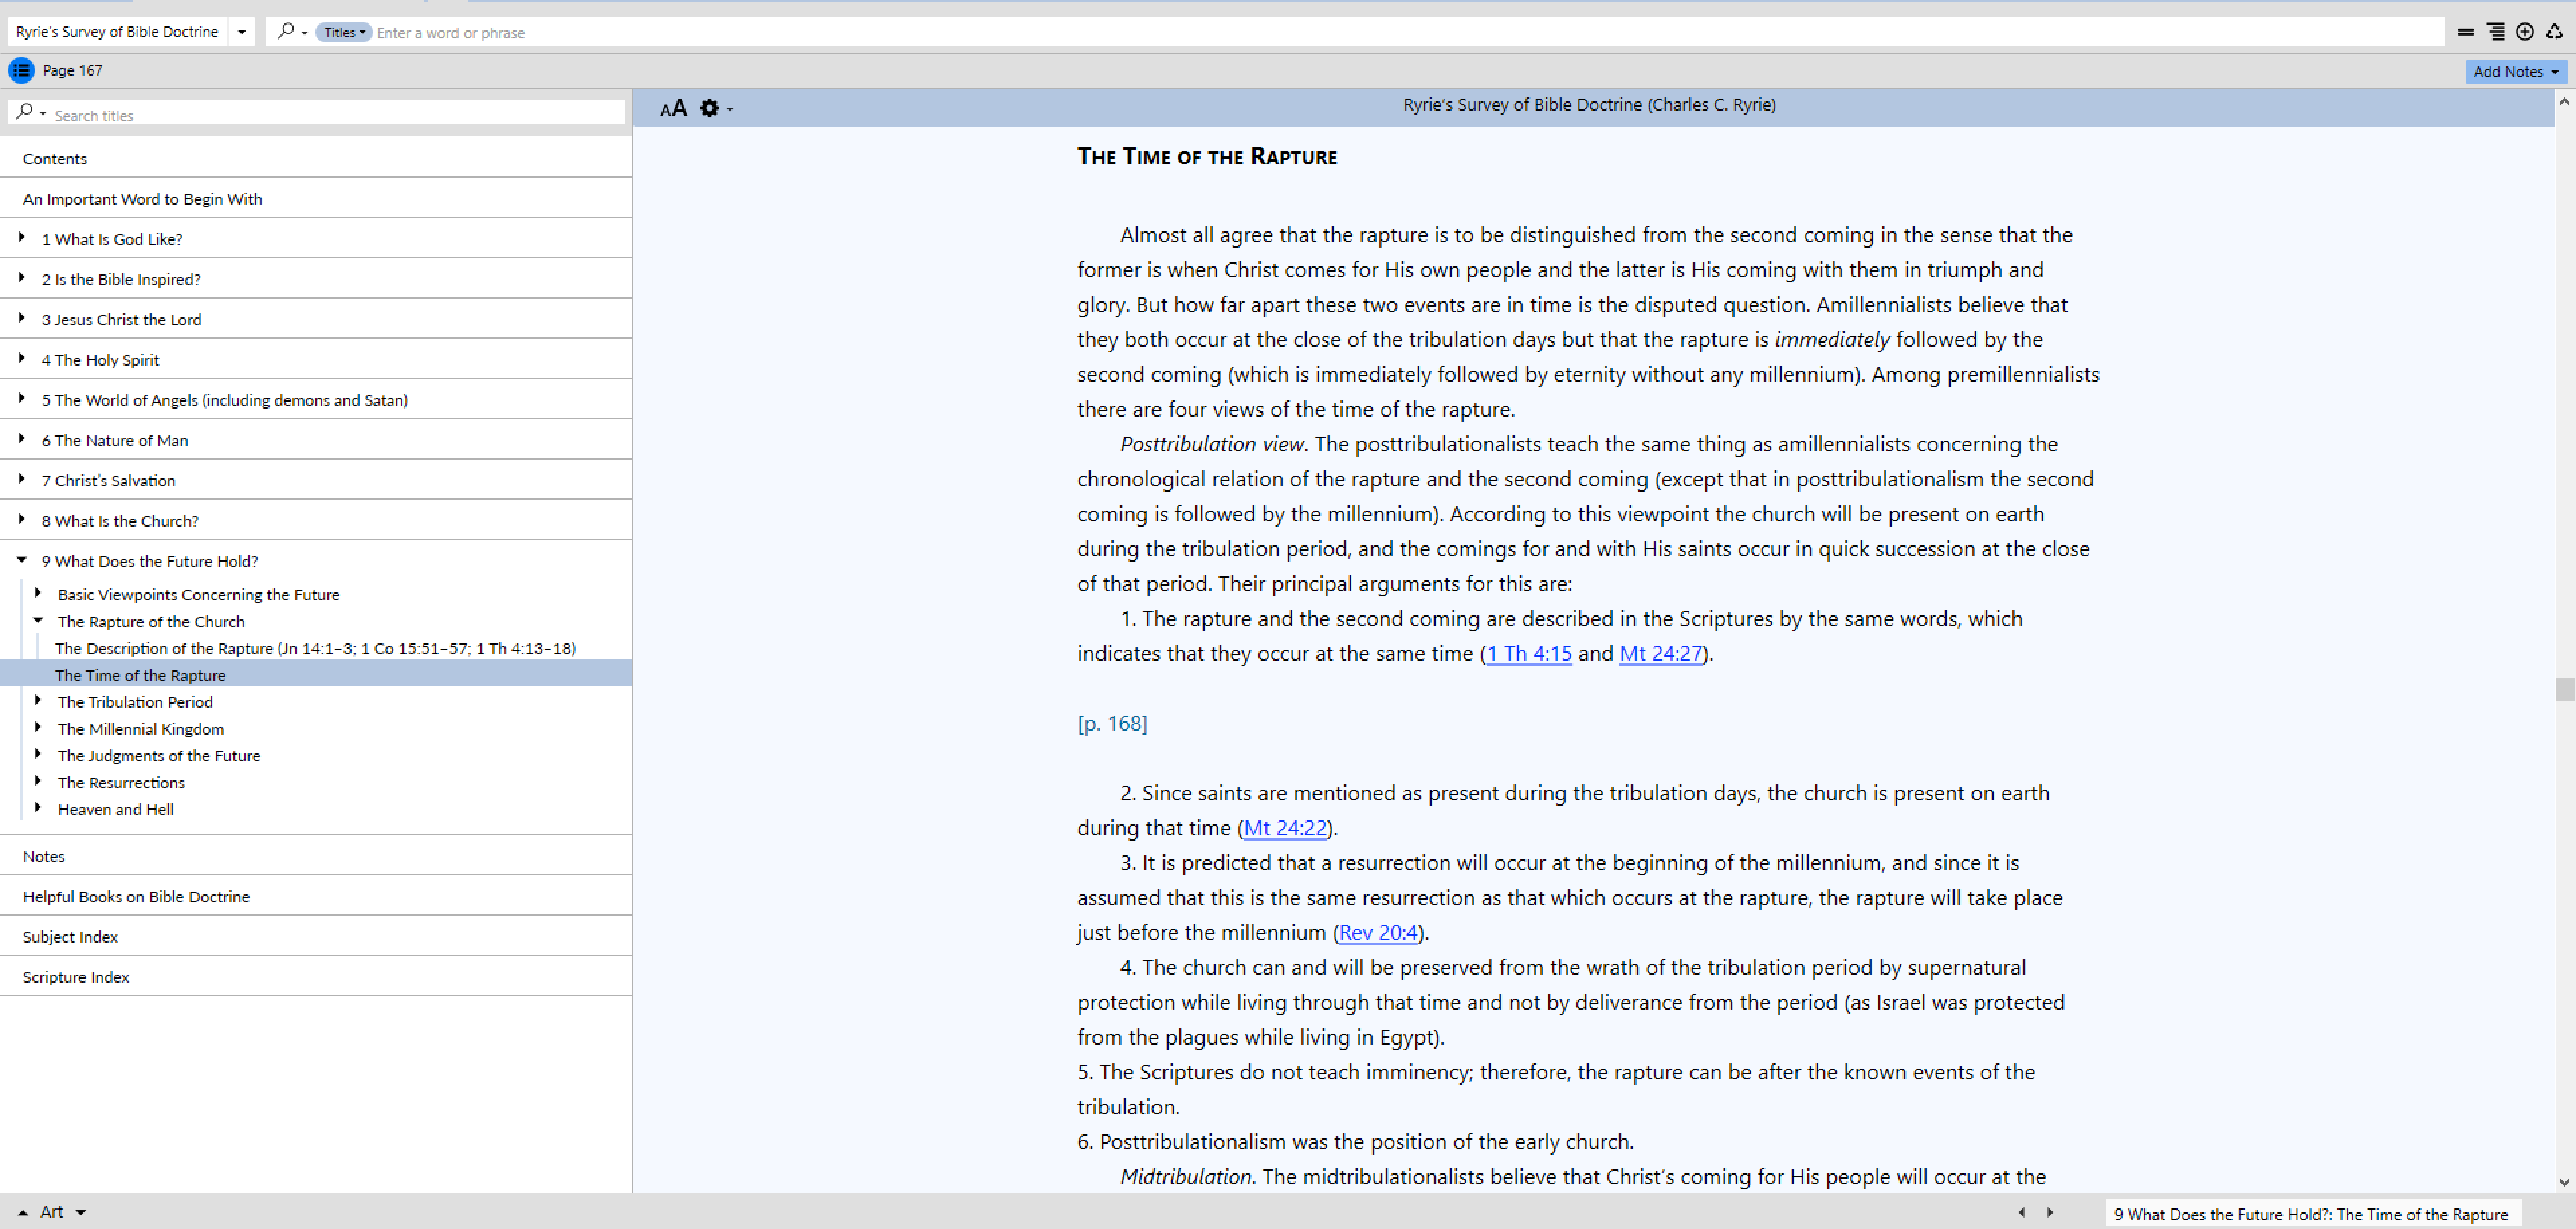
Task: Expand The Tribulation Period node
Action: click(x=38, y=701)
